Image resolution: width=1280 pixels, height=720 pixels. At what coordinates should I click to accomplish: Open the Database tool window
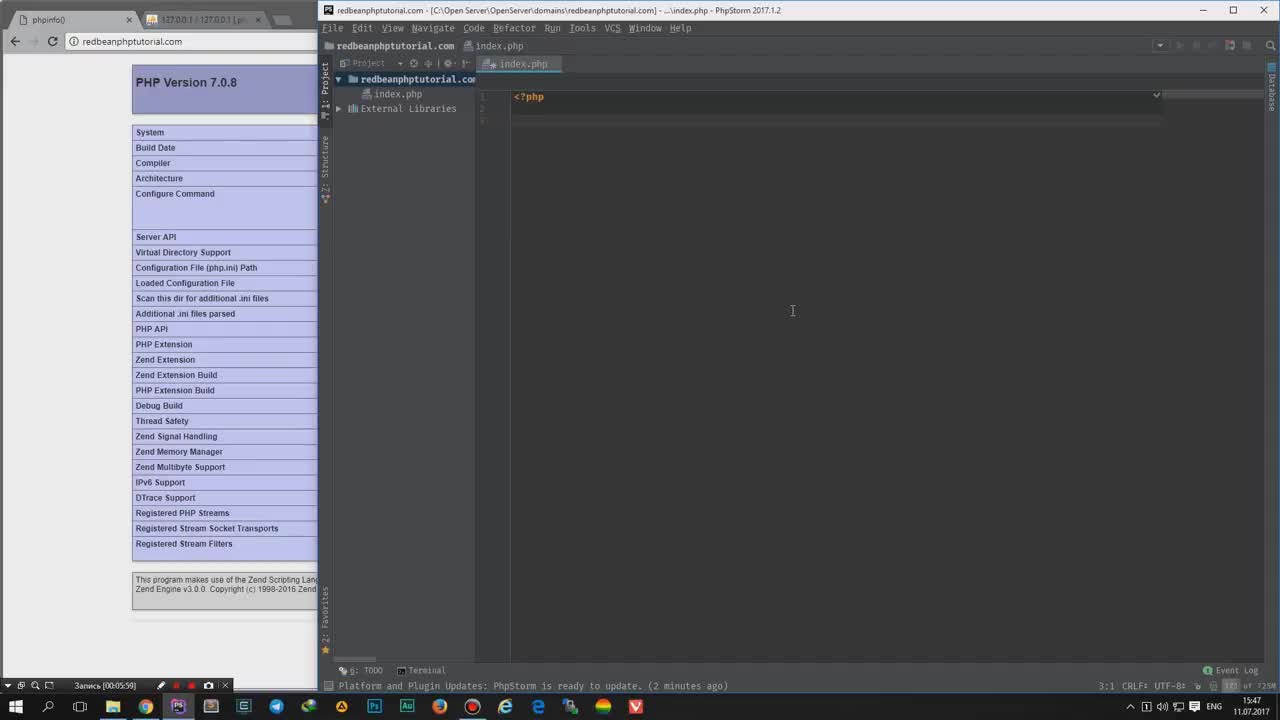[x=1272, y=88]
